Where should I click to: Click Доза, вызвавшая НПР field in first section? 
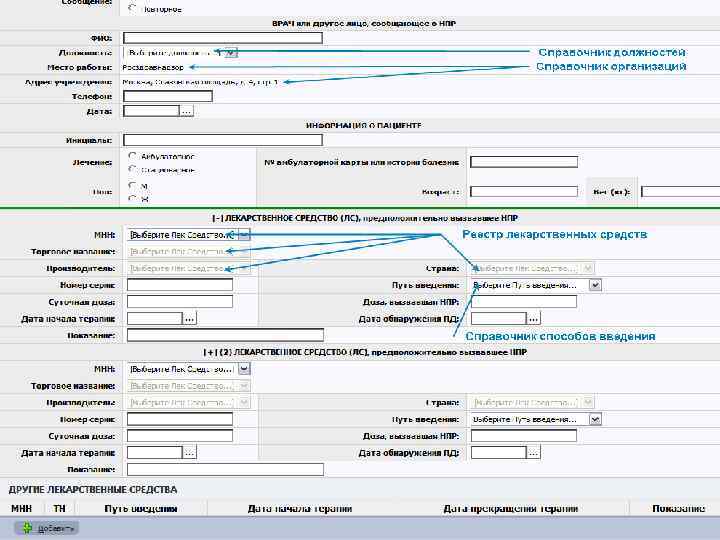[524, 302]
